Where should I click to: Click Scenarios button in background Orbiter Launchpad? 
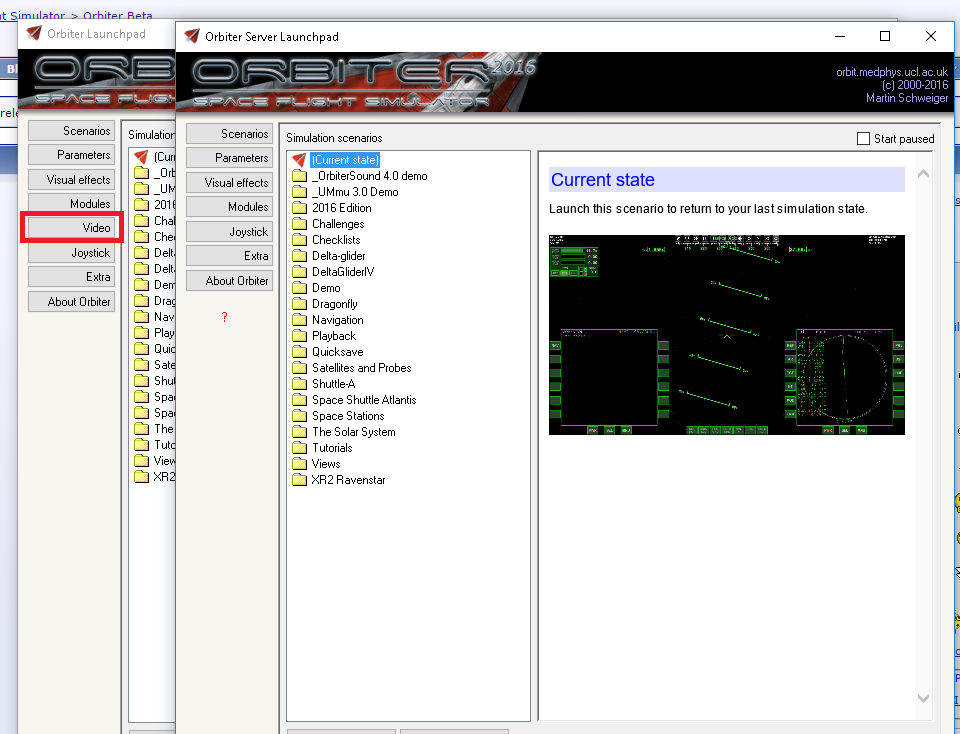[72, 130]
